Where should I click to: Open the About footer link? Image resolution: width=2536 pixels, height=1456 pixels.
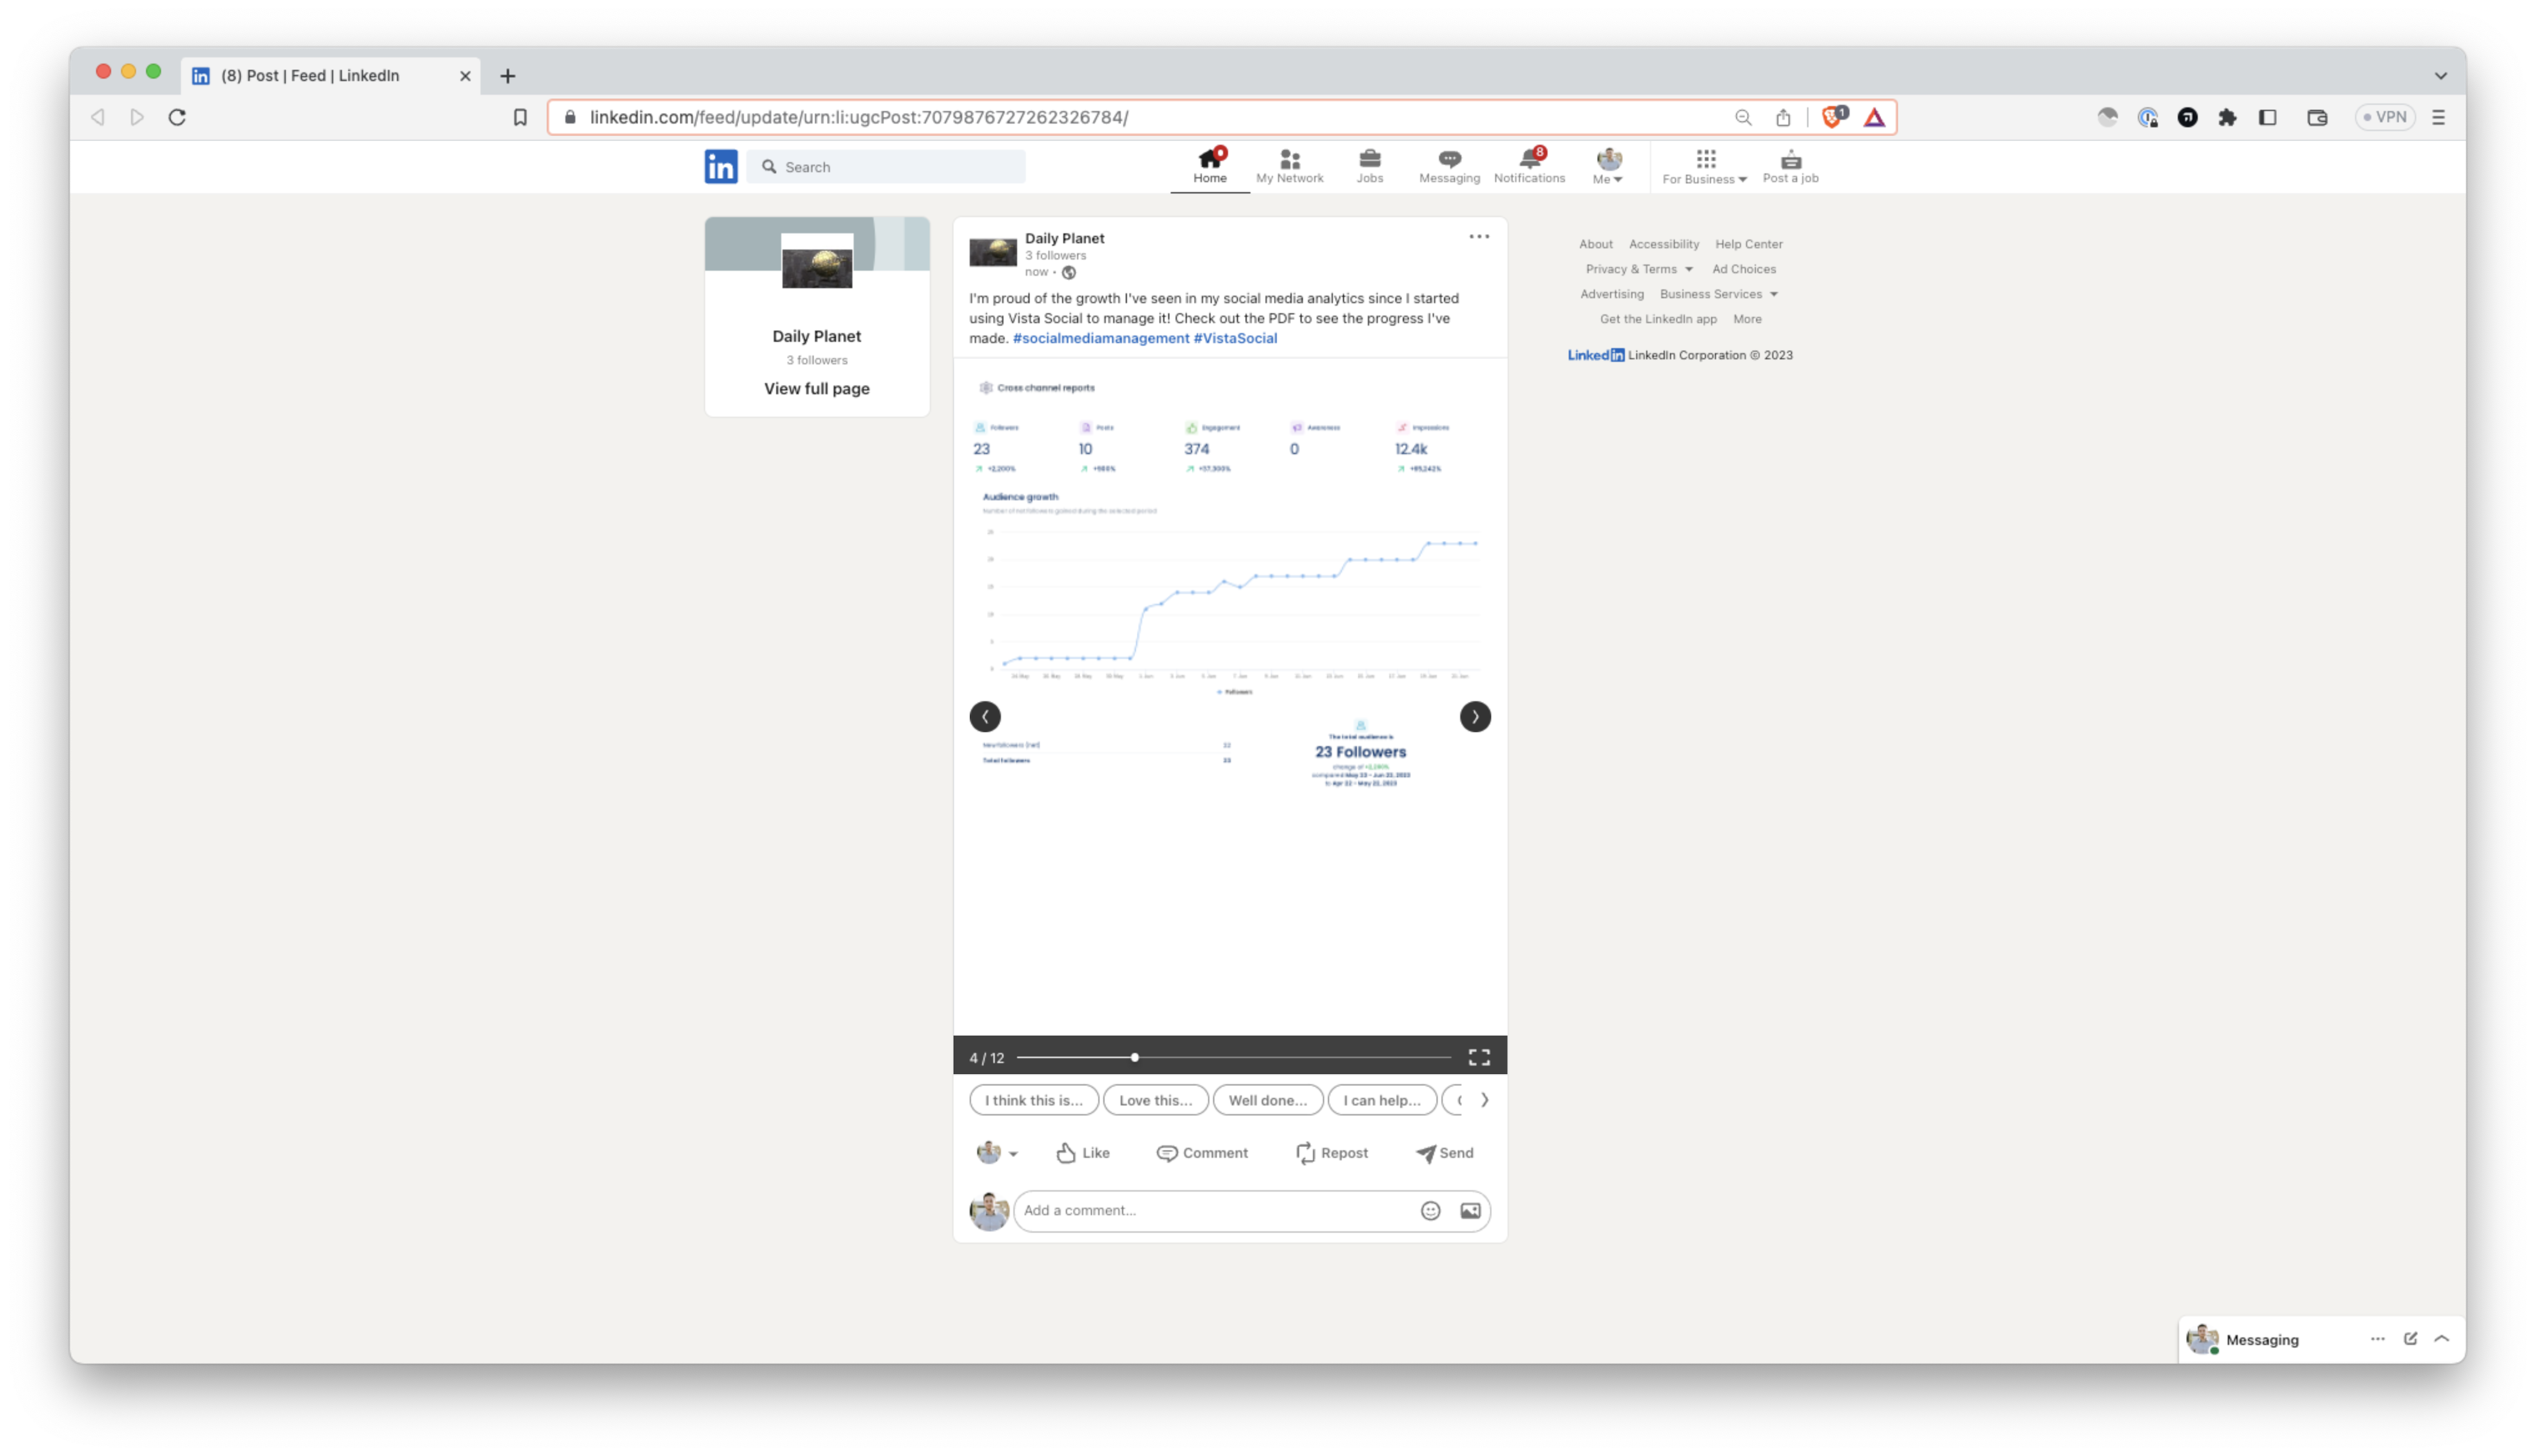coord(1595,244)
